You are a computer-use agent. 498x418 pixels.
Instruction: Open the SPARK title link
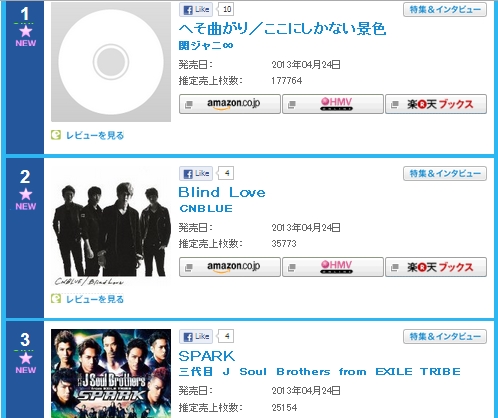(207, 356)
